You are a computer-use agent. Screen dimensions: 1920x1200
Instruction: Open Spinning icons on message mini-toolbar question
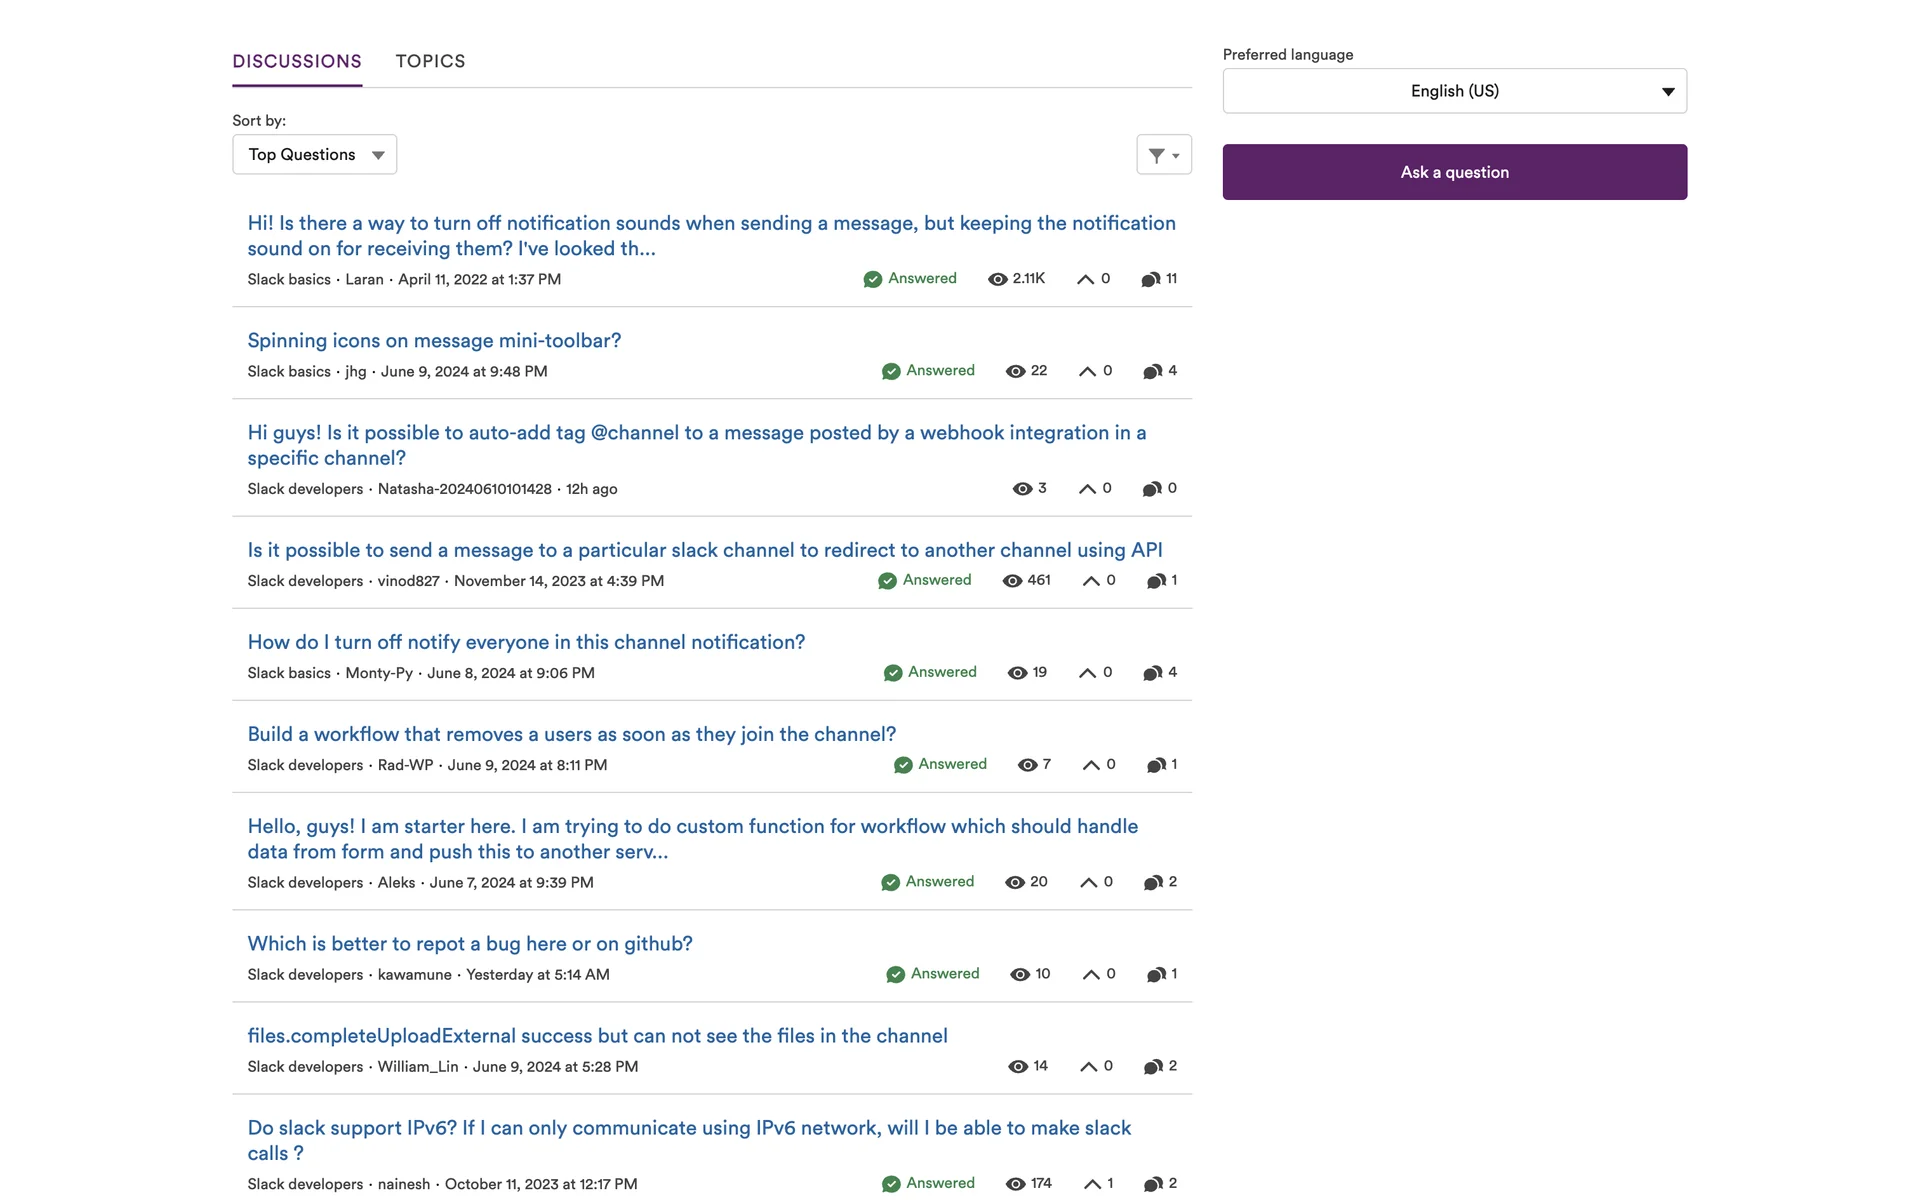[x=434, y=341]
